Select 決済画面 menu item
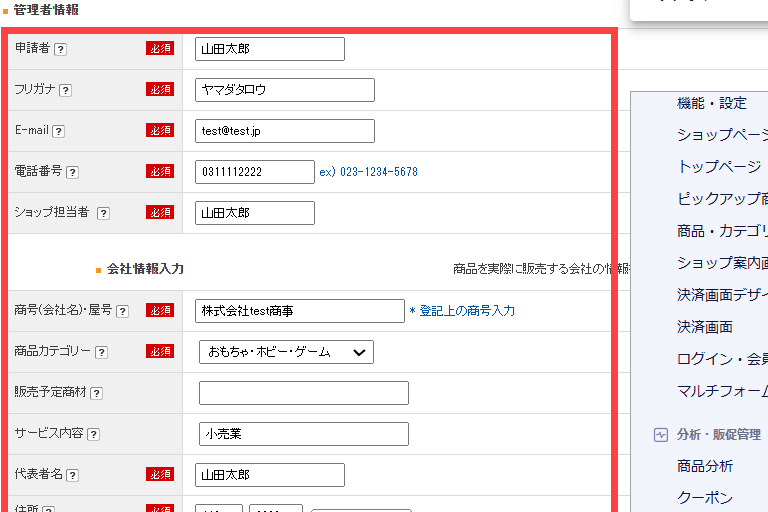768x512 pixels. (x=705, y=327)
